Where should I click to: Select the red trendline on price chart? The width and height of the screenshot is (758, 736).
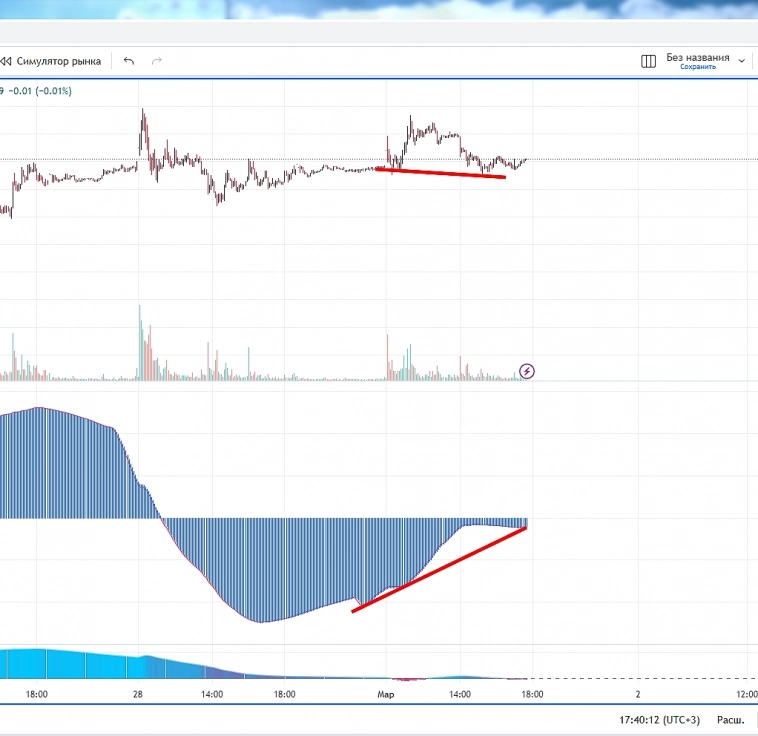point(440,173)
